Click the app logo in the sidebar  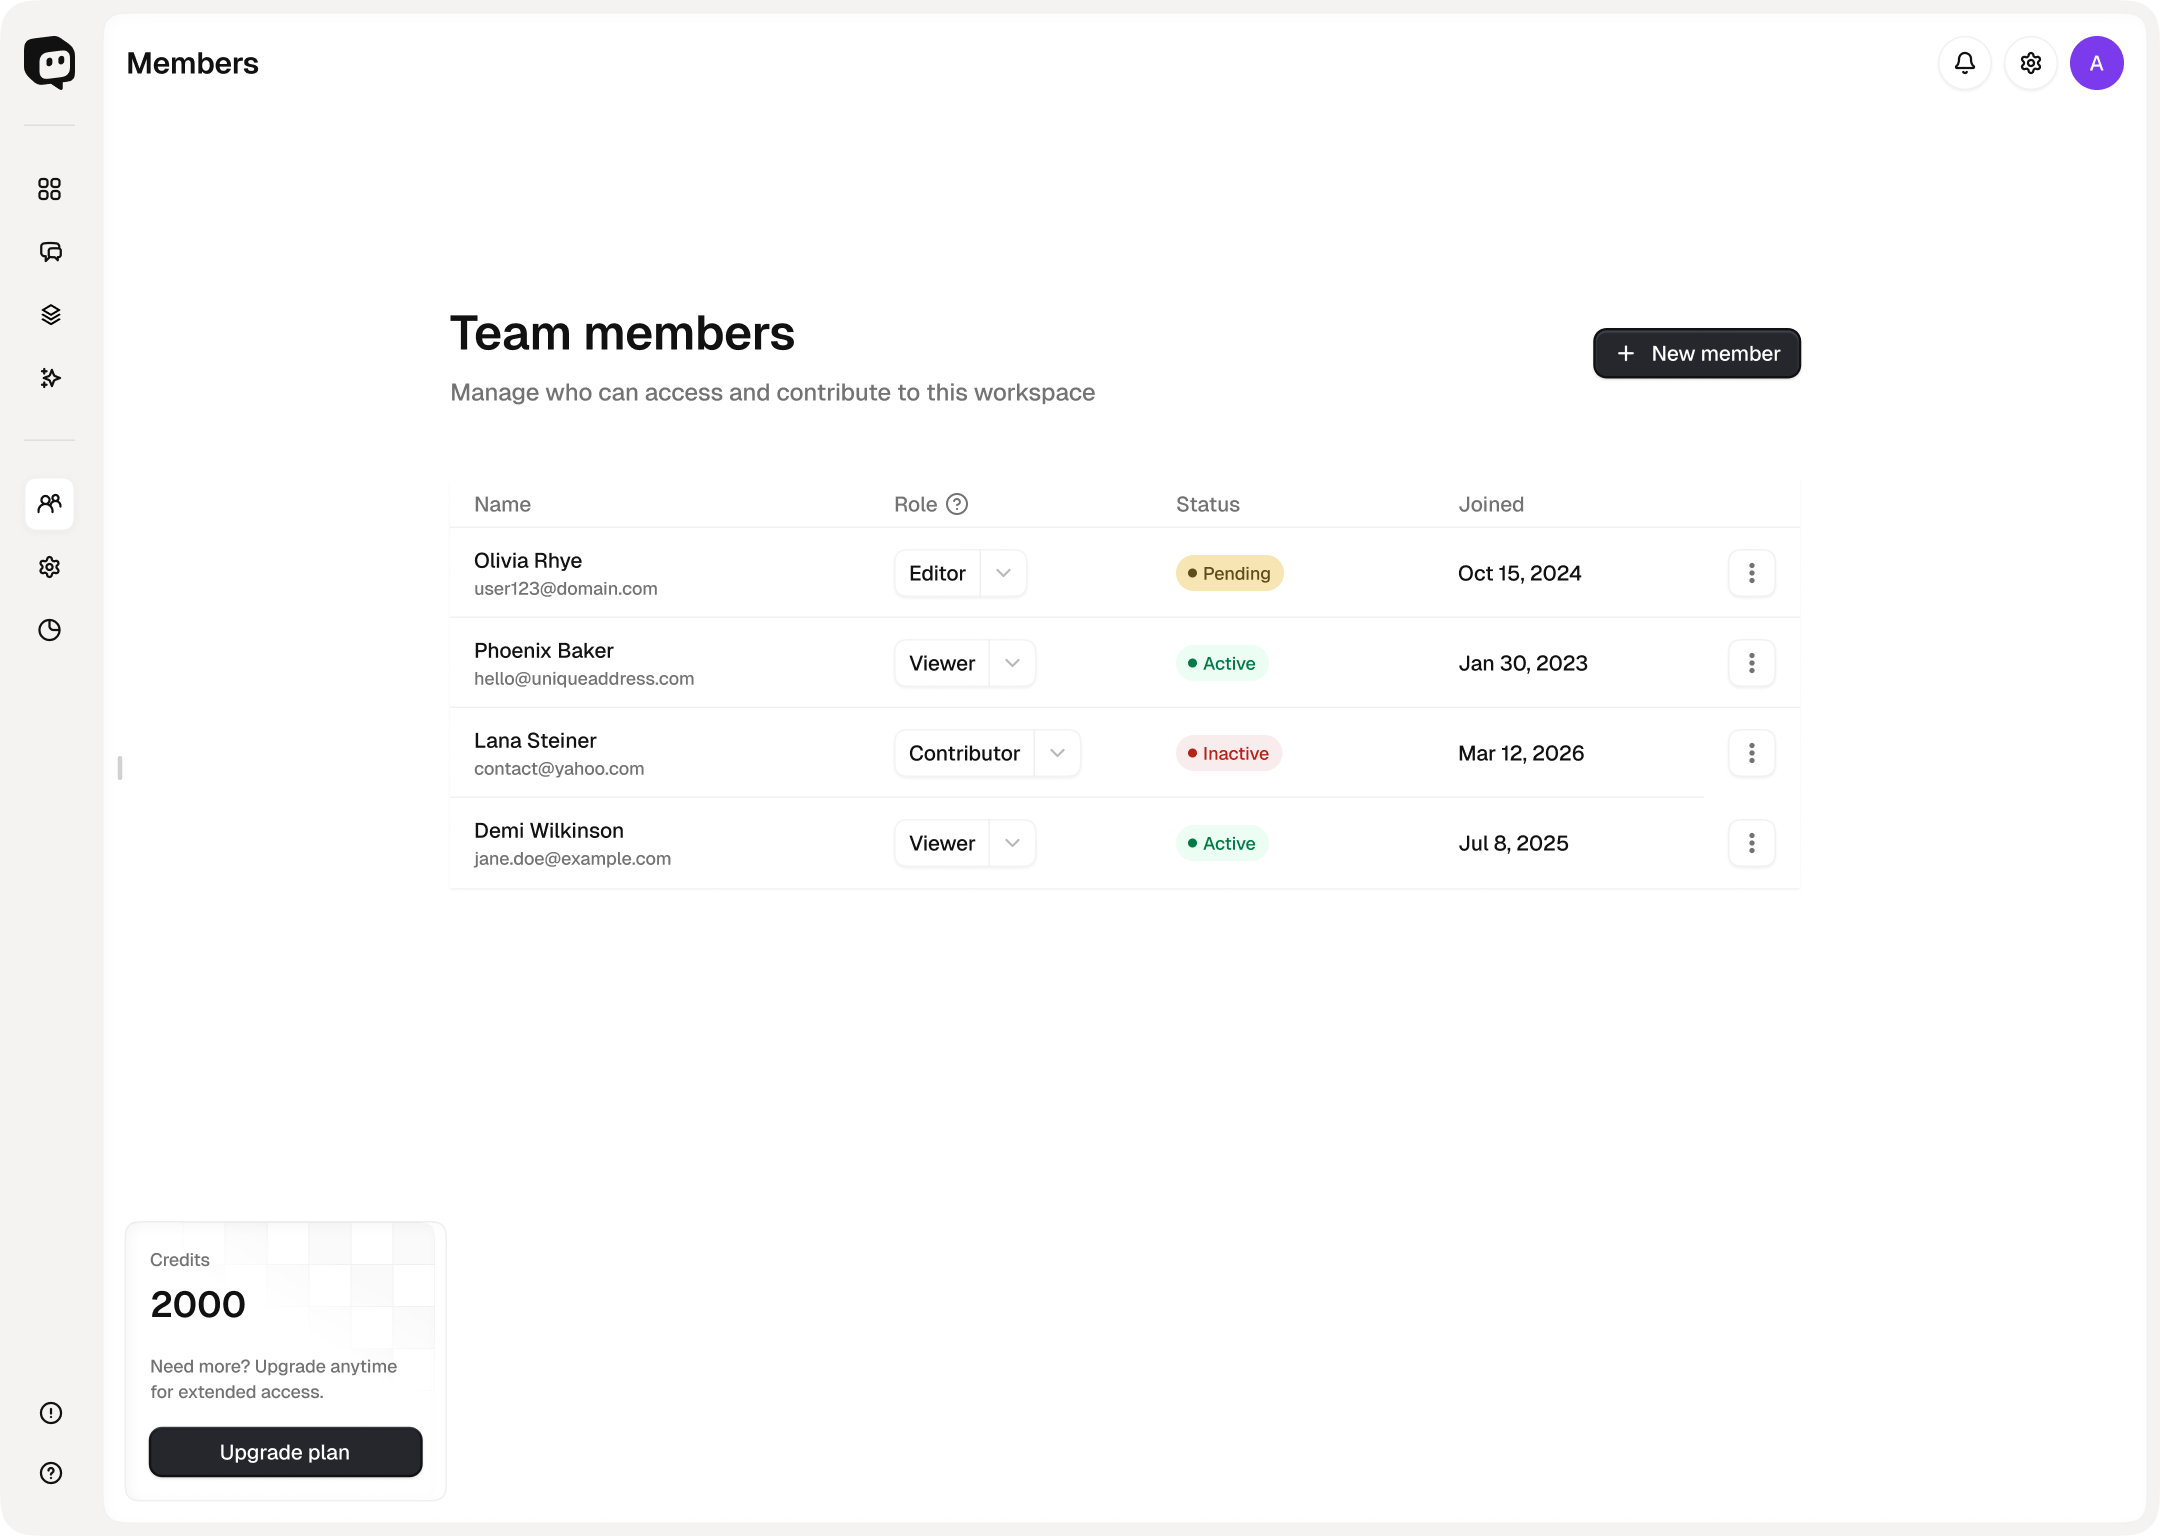click(49, 62)
